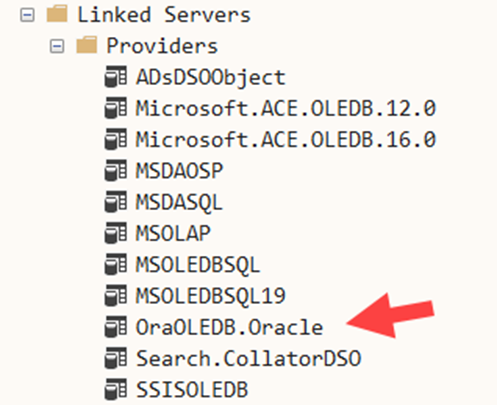
Task: Click the MSOLEDBSQL19 provider icon
Action: tap(116, 295)
